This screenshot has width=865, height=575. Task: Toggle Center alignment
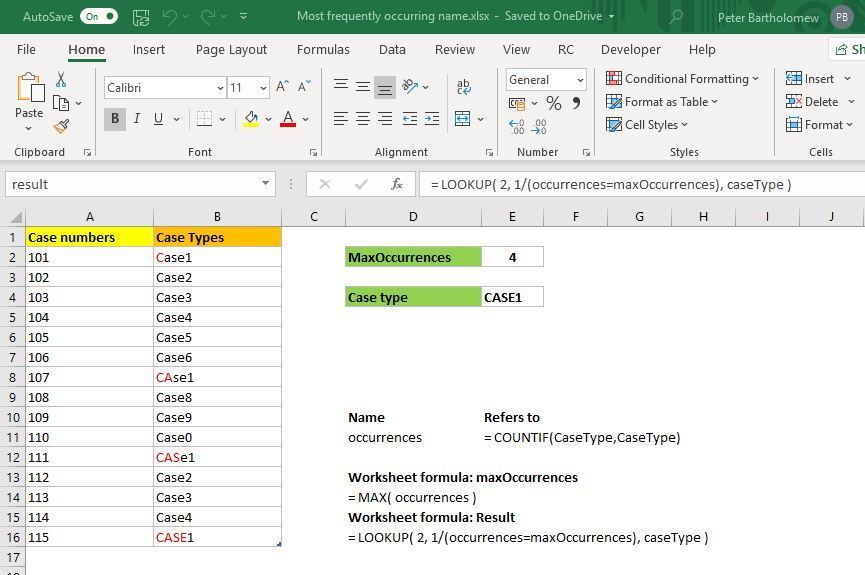click(362, 119)
